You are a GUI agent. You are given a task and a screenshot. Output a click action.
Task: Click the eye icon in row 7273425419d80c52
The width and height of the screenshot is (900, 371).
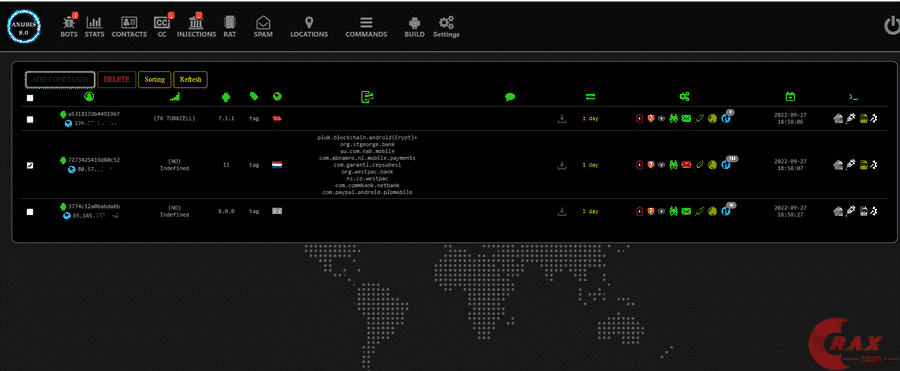[661, 165]
